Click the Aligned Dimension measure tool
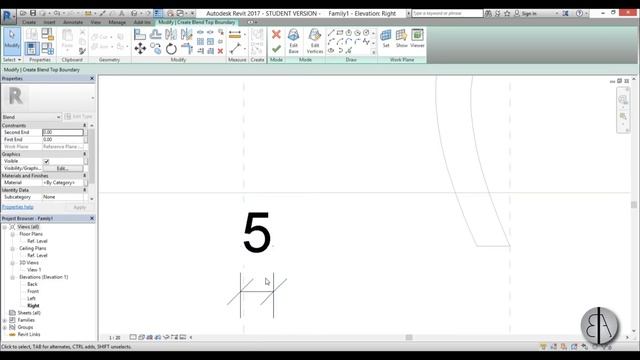640x360 pixels. coord(235,35)
